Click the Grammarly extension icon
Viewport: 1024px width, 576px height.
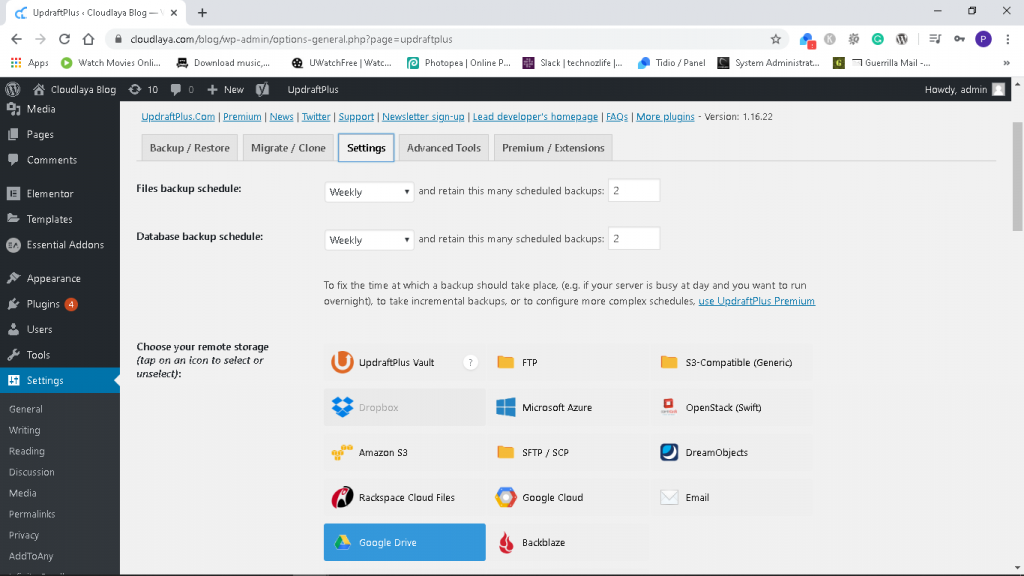[x=878, y=39]
